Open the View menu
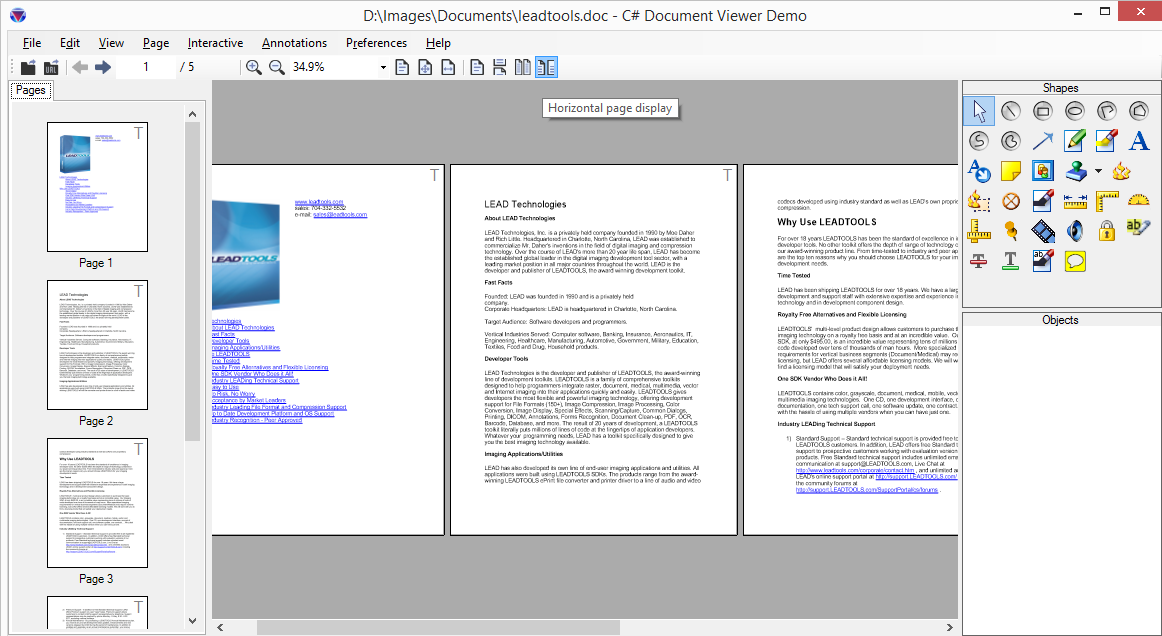The width and height of the screenshot is (1162, 636). click(111, 43)
